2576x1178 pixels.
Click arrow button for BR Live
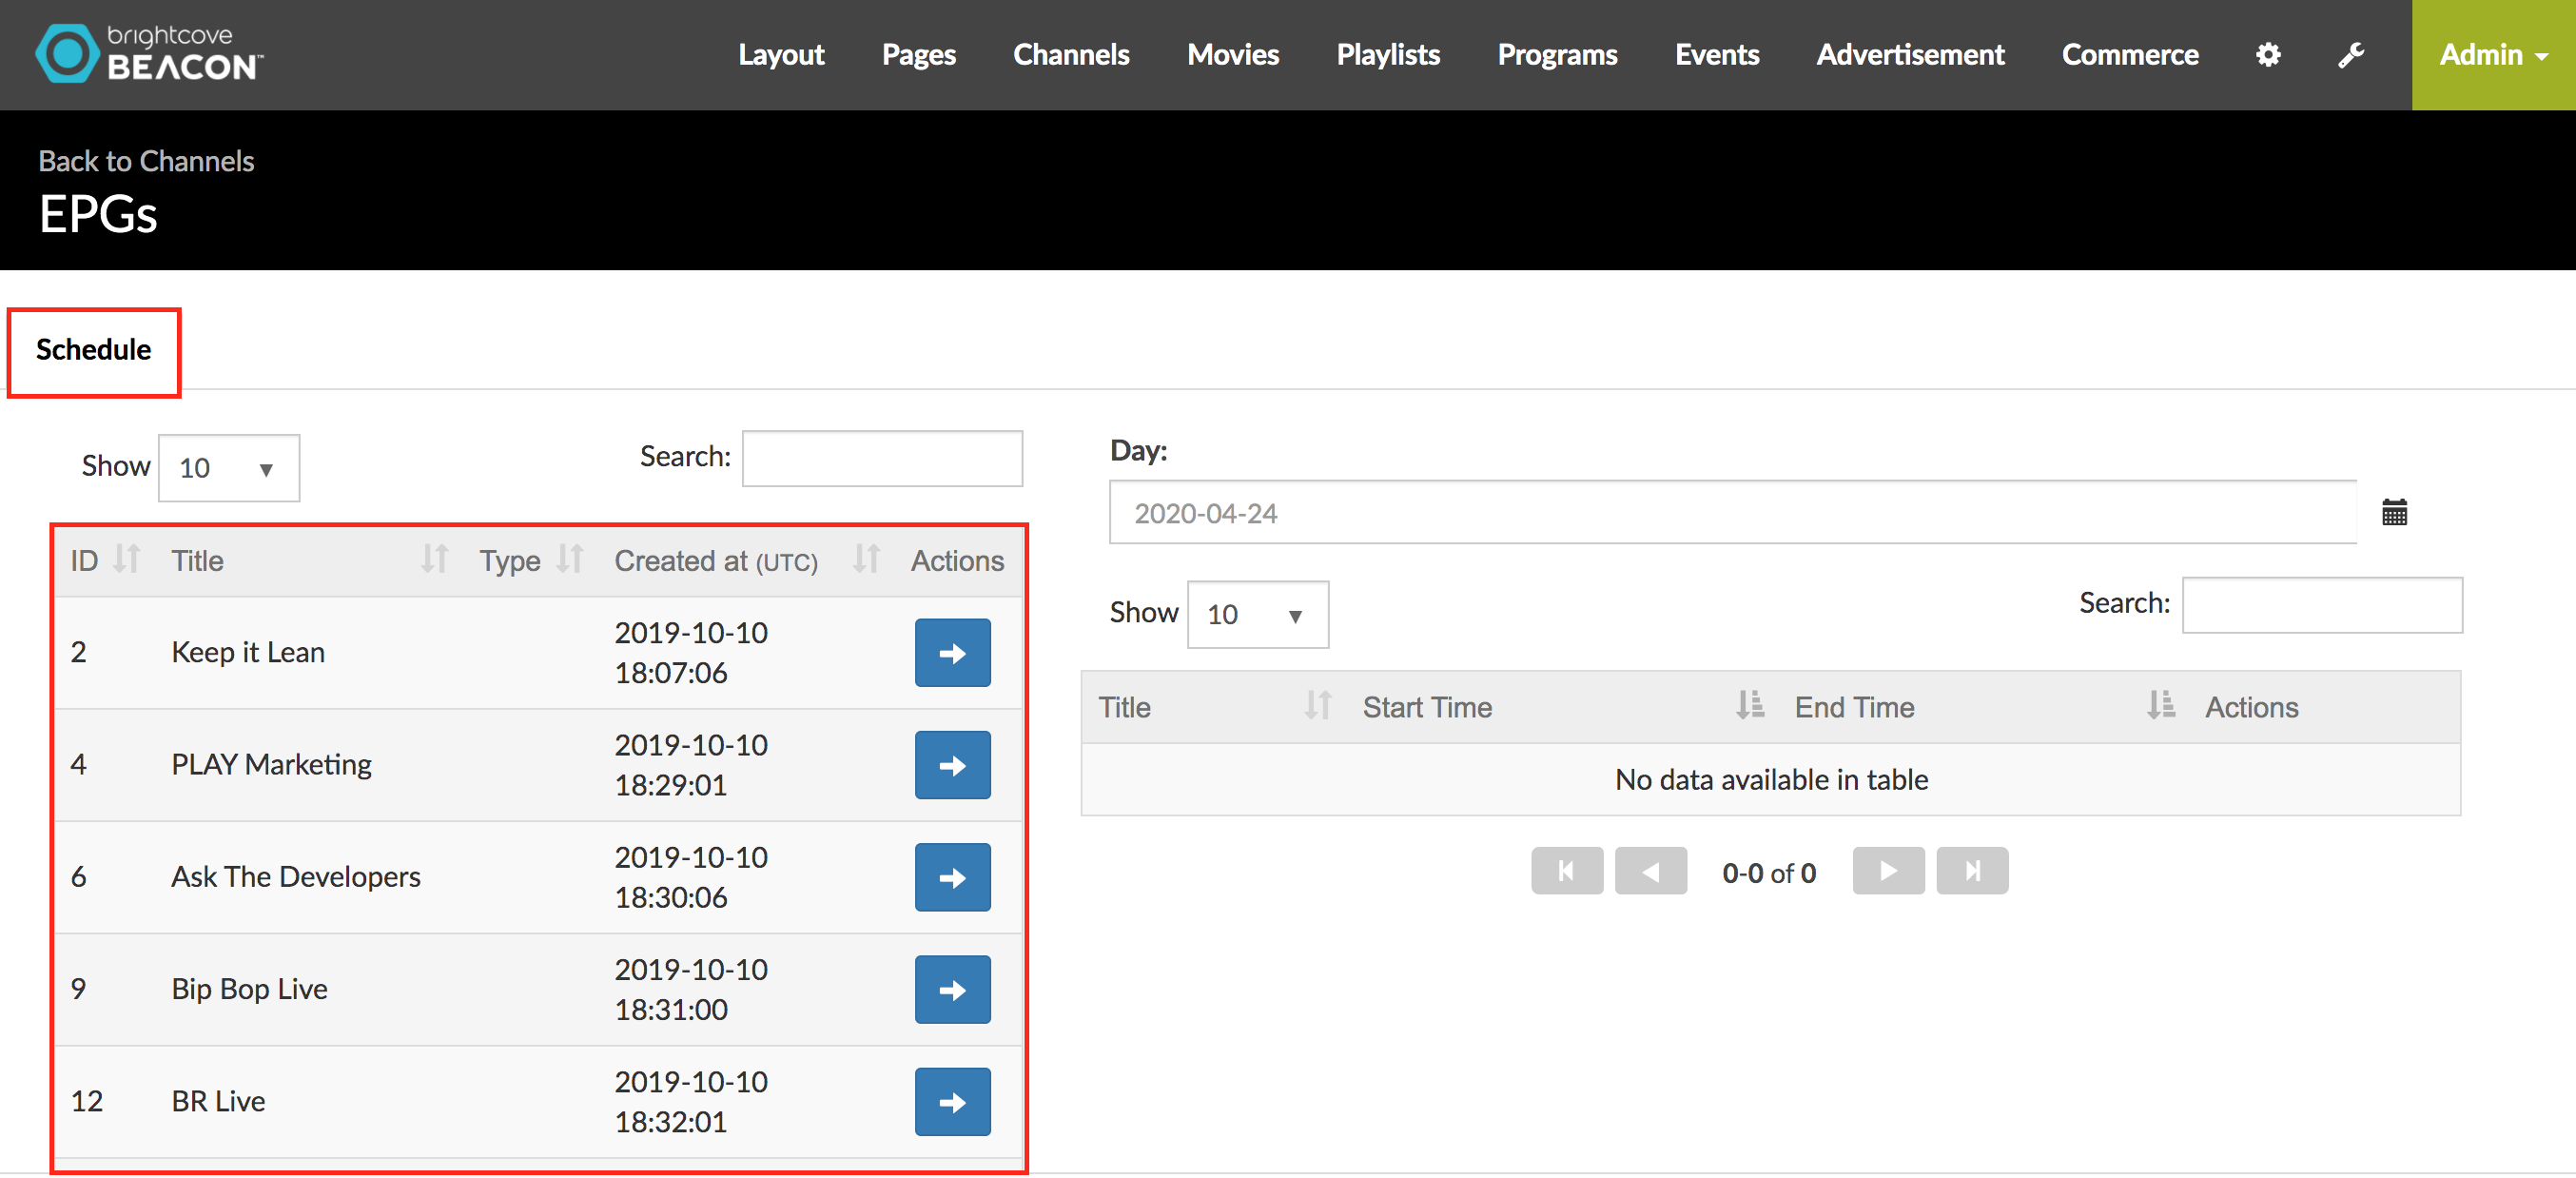click(x=952, y=1101)
